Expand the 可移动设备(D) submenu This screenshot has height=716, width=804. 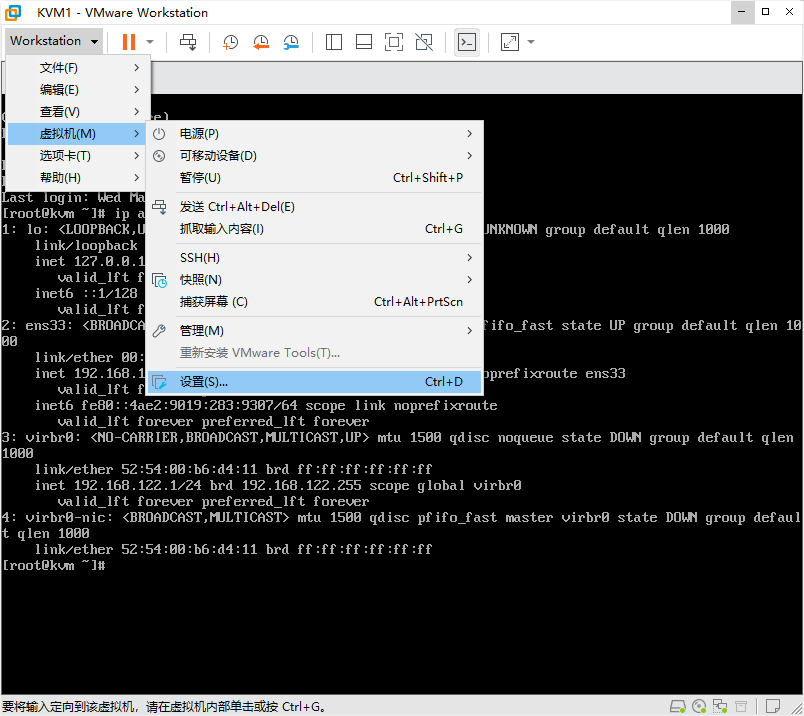coord(315,156)
